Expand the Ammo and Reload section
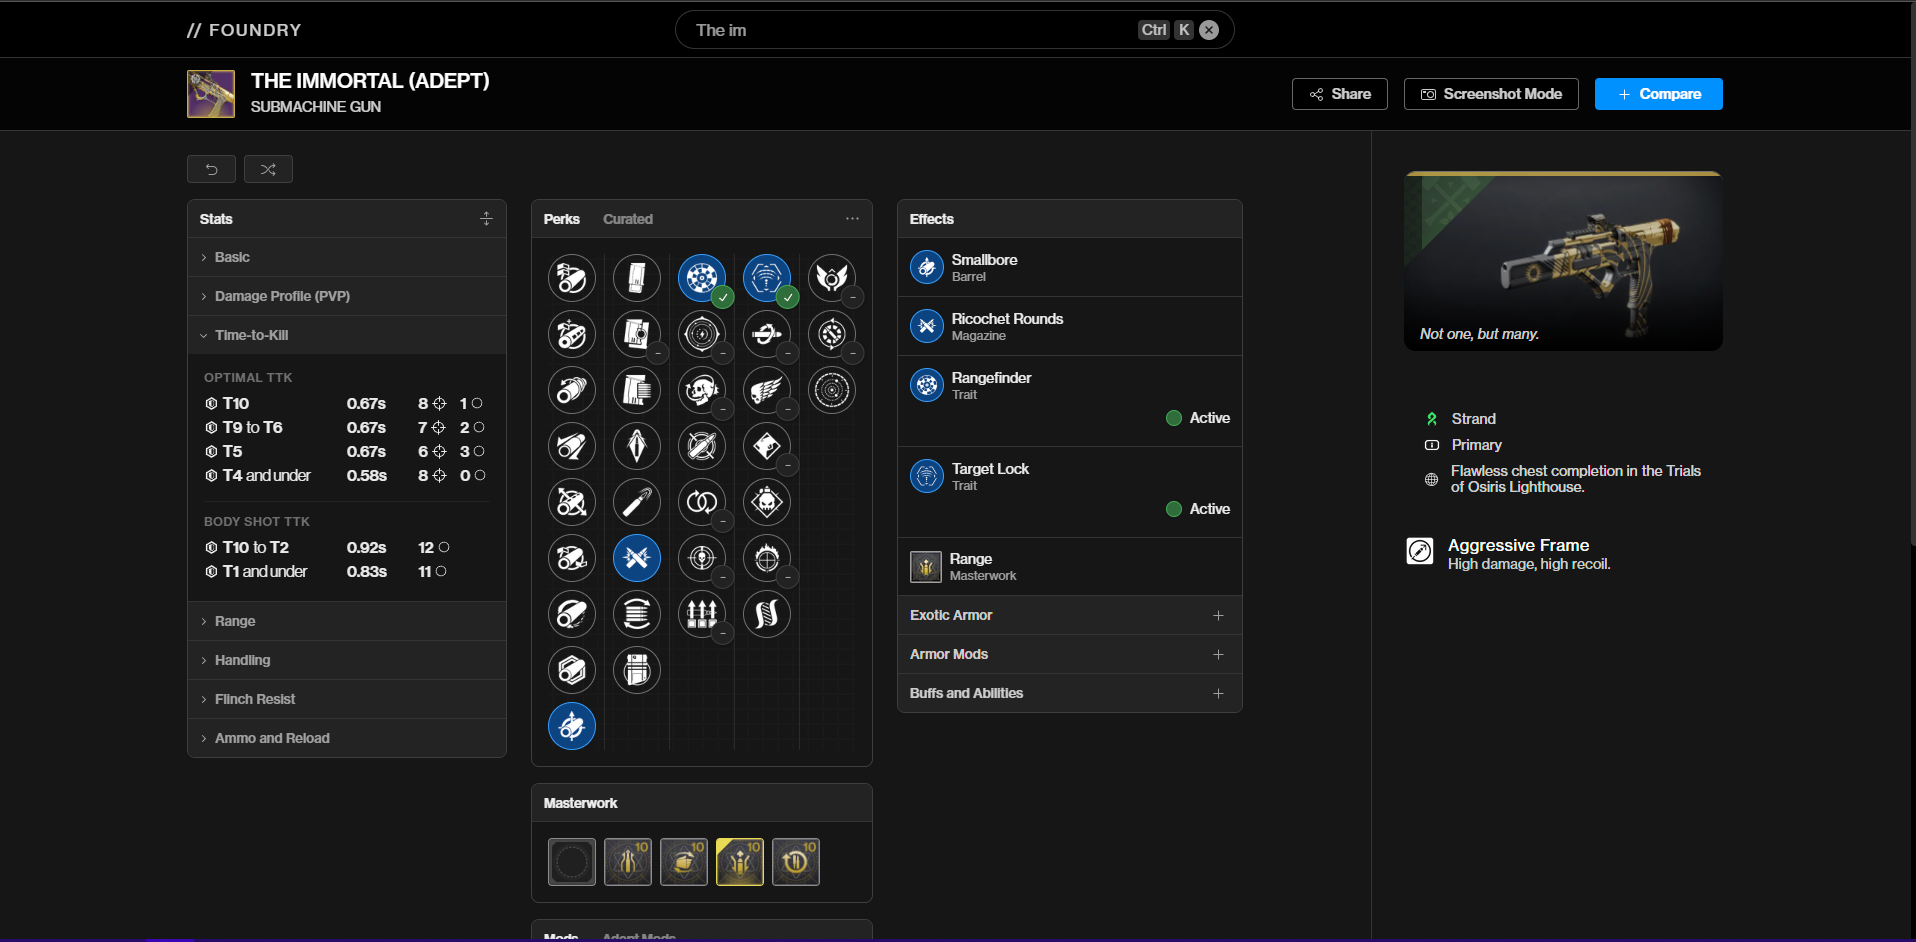1916x942 pixels. point(347,738)
